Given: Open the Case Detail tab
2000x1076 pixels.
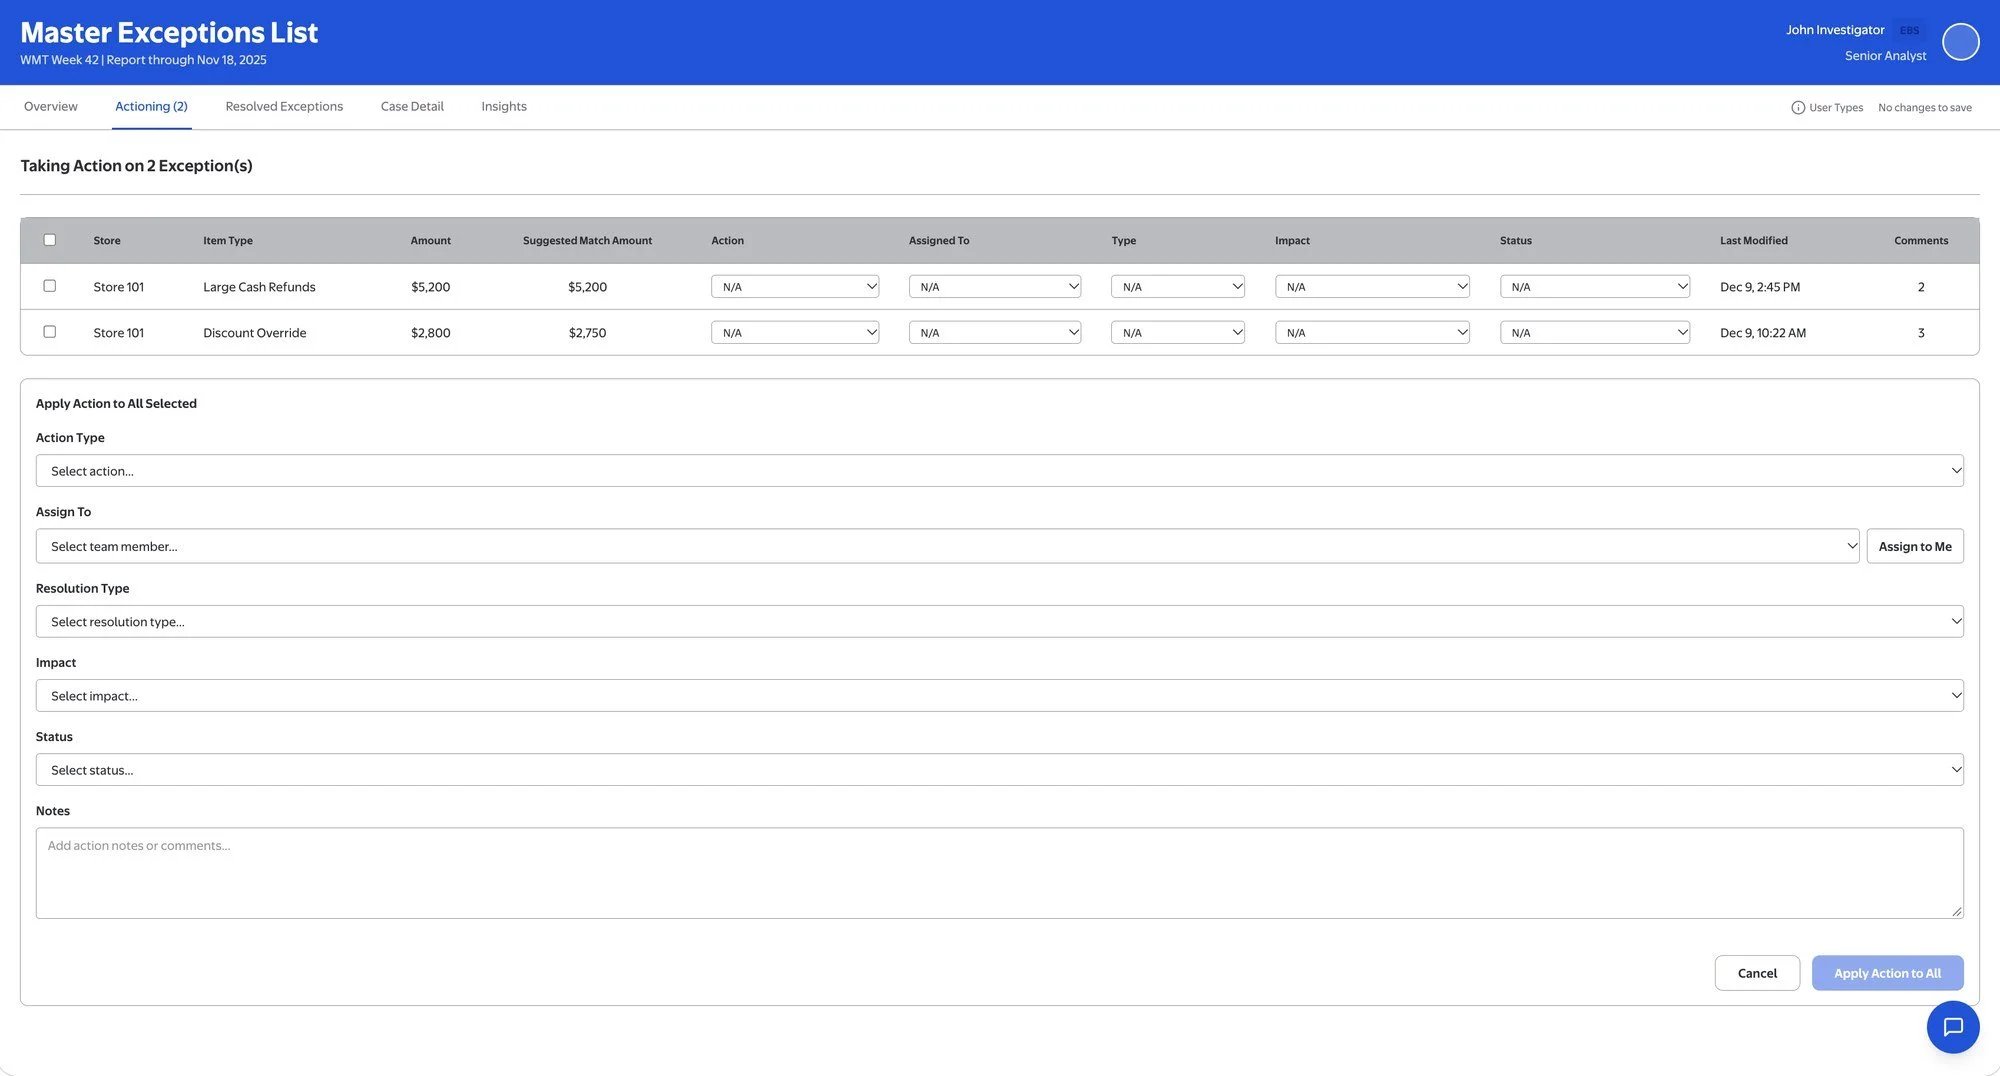Looking at the screenshot, I should [412, 107].
